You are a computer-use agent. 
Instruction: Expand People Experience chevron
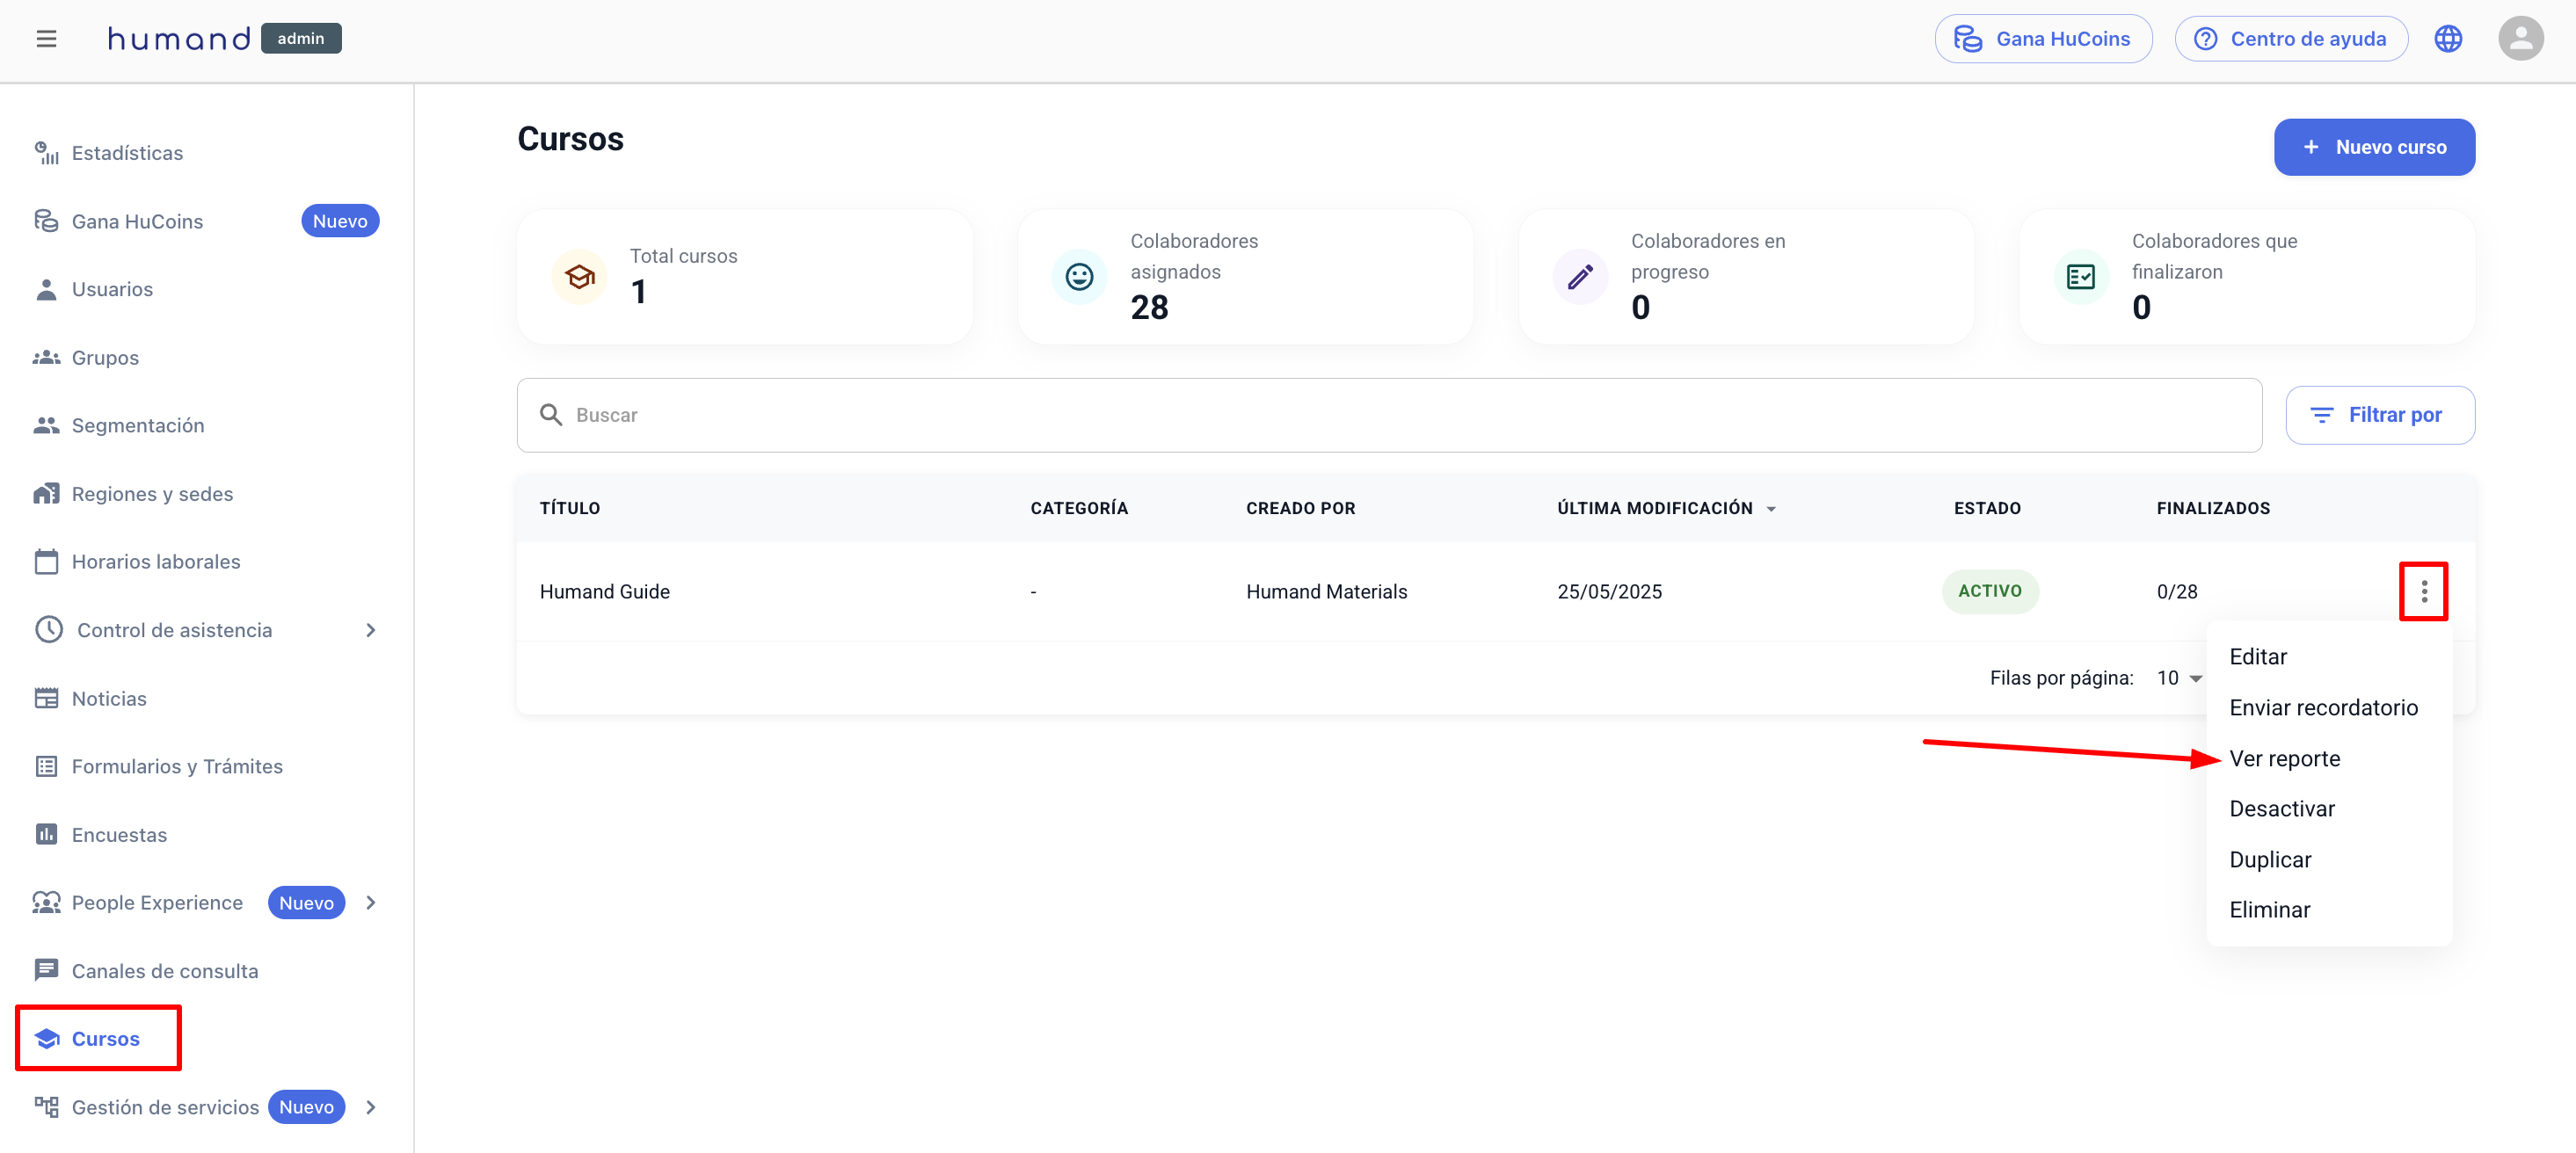coord(371,902)
